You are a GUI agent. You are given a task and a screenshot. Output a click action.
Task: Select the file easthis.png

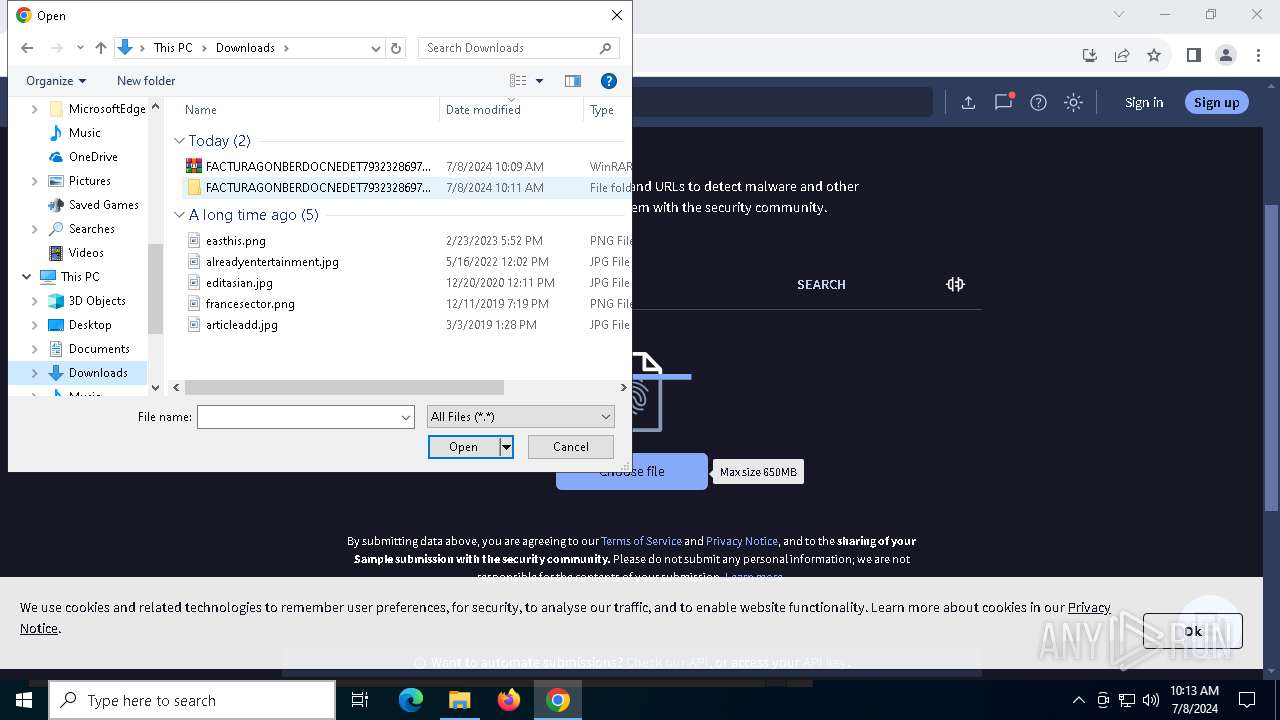pyautogui.click(x=235, y=241)
